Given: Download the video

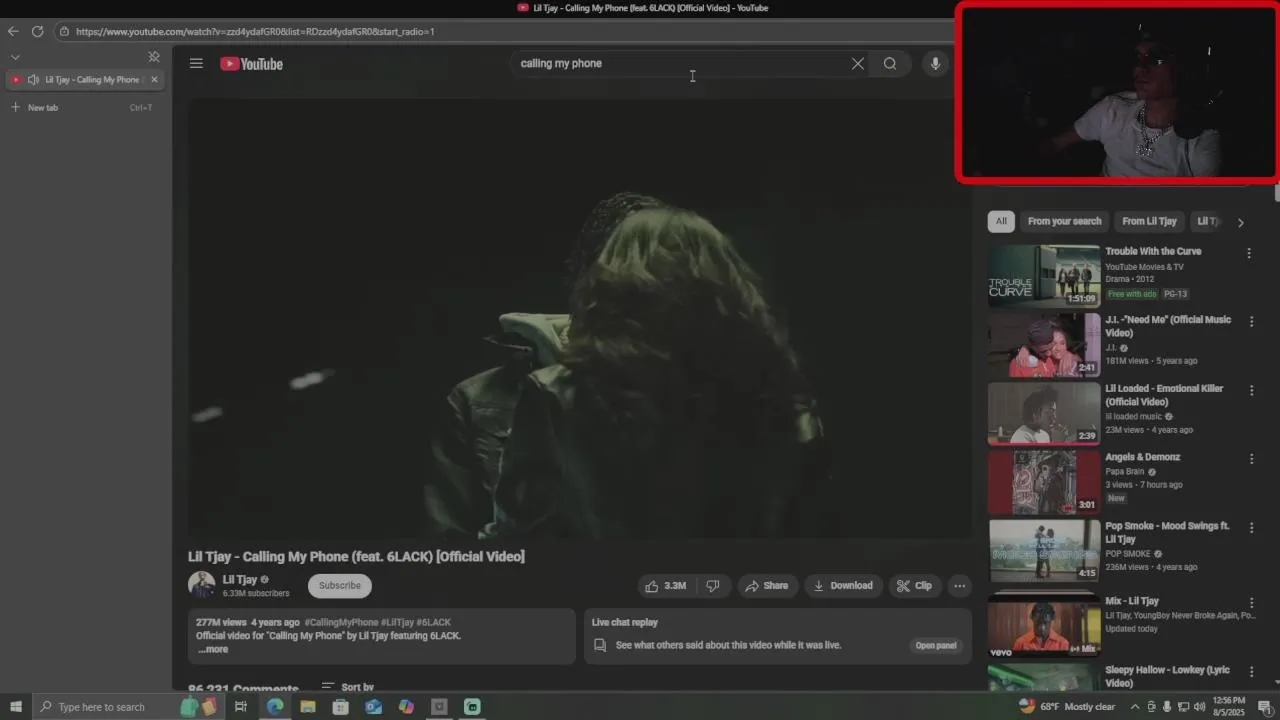Looking at the screenshot, I should 843,586.
